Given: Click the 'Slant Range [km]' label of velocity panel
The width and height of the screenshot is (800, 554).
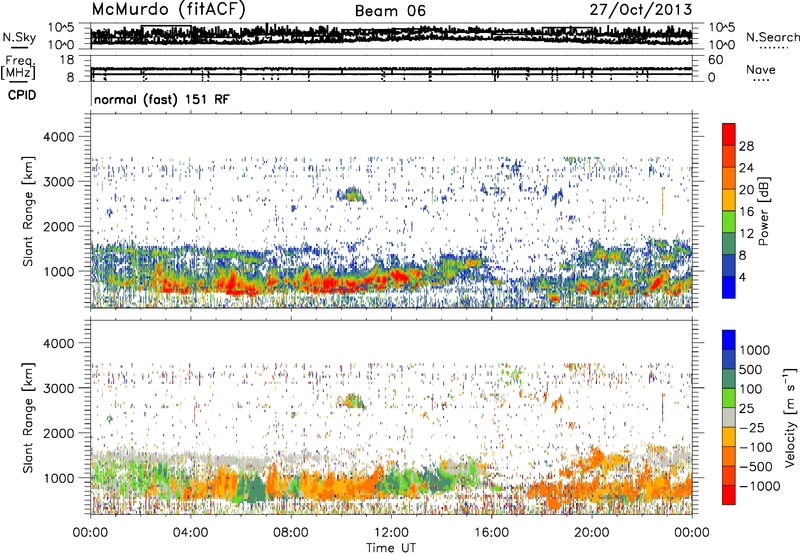Looking at the screenshot, I should [x=28, y=418].
